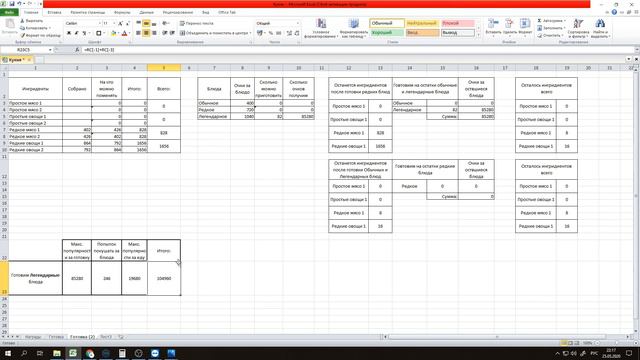The width and height of the screenshot is (640, 360).
Task: Toggle bottom vertical alignment
Action: 154,24
